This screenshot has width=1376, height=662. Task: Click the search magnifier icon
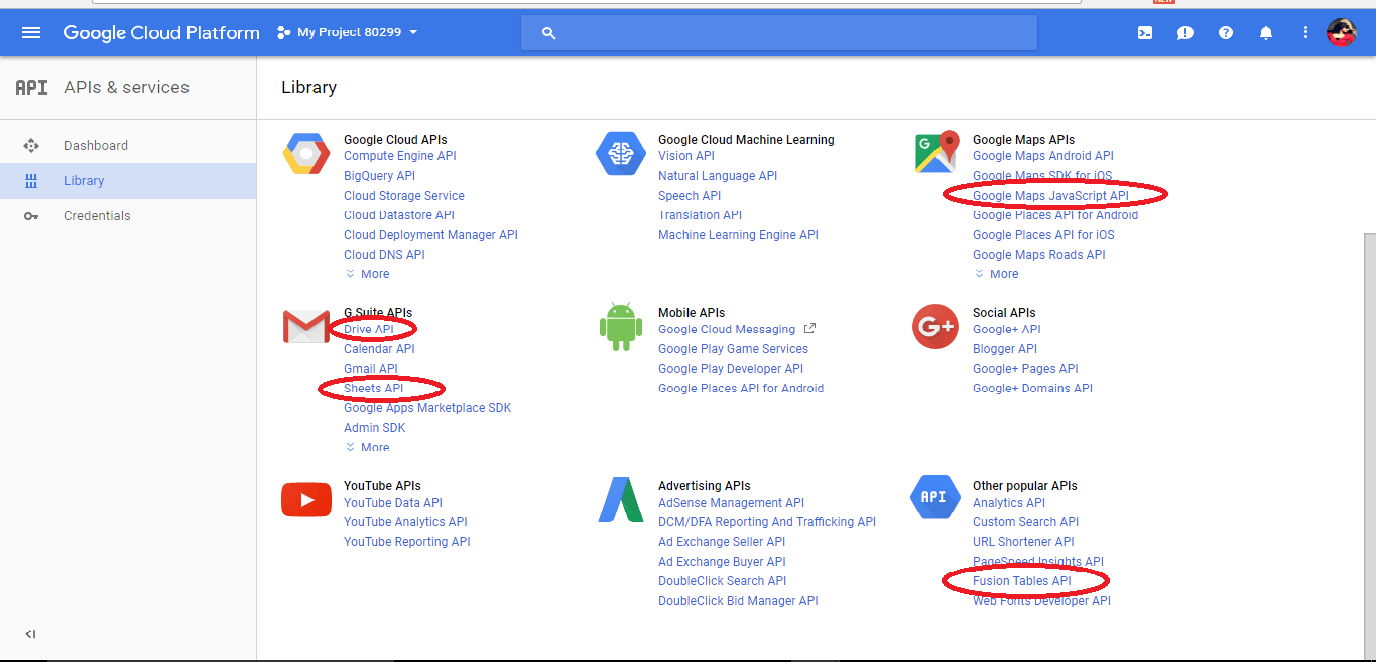[x=548, y=33]
